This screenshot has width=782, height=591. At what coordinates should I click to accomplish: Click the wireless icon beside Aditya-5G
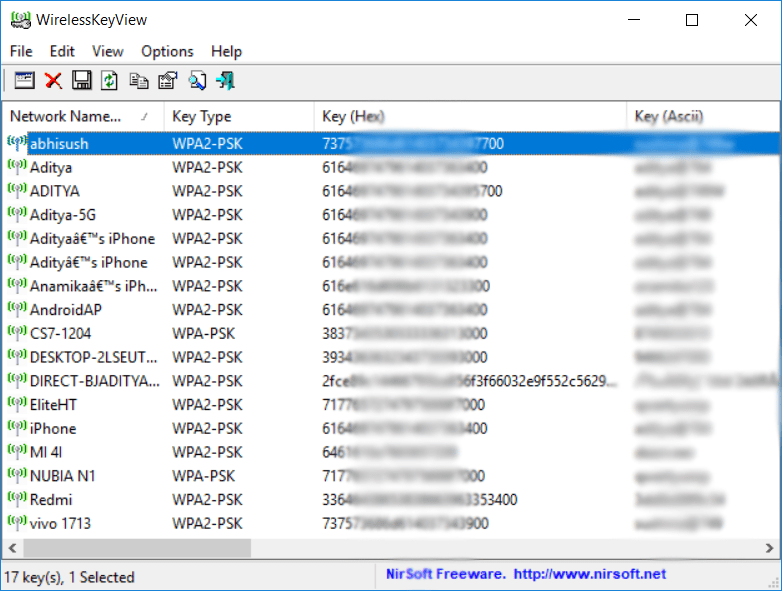click(17, 214)
